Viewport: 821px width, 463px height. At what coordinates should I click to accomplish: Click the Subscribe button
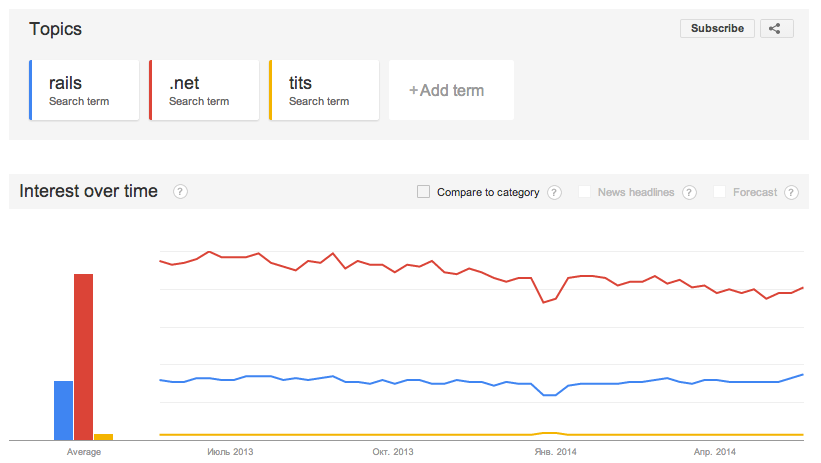click(x=717, y=28)
